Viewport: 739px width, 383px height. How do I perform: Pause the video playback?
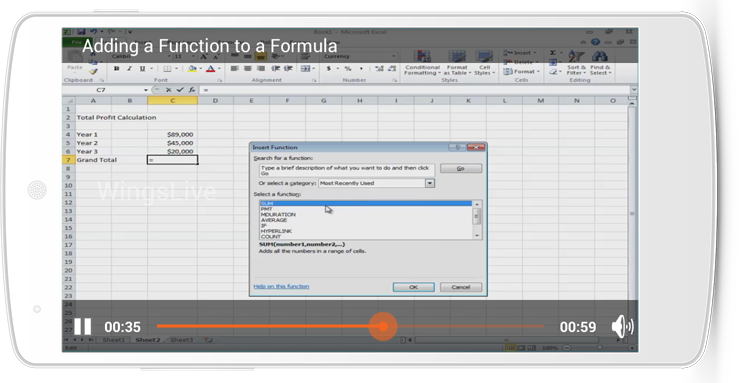pos(82,326)
